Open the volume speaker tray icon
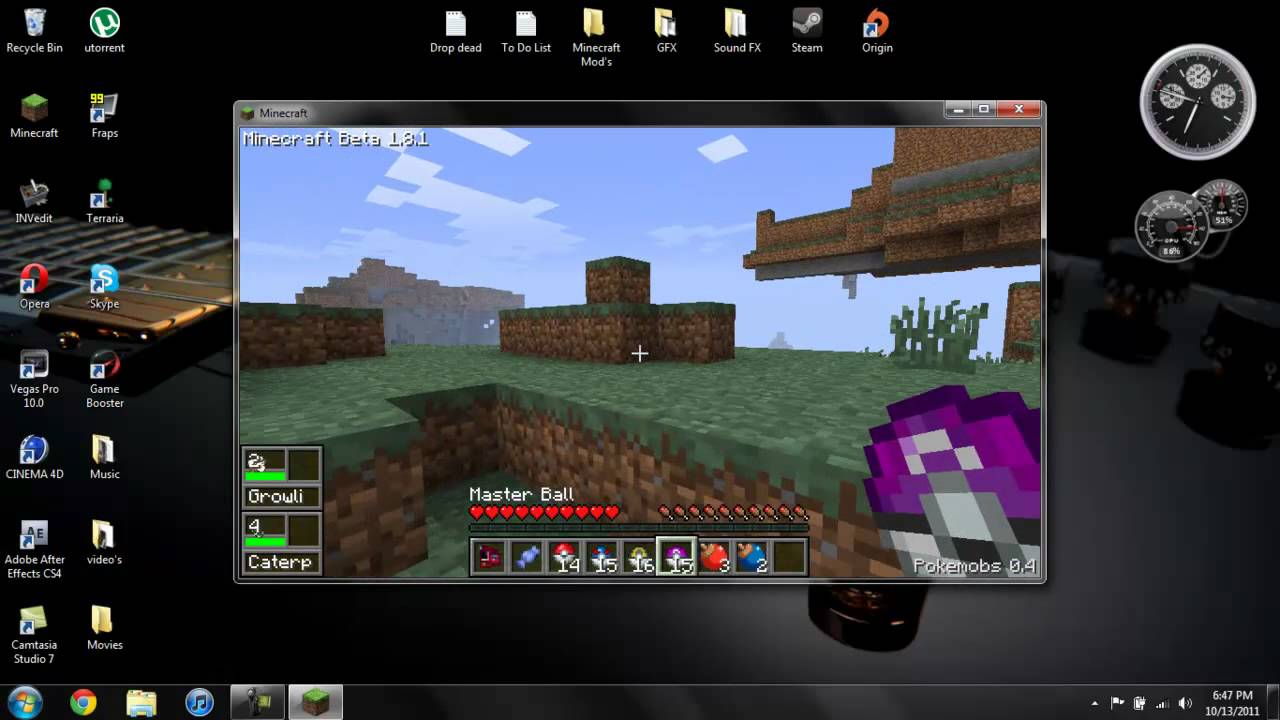Viewport: 1280px width, 720px height. tap(1186, 703)
